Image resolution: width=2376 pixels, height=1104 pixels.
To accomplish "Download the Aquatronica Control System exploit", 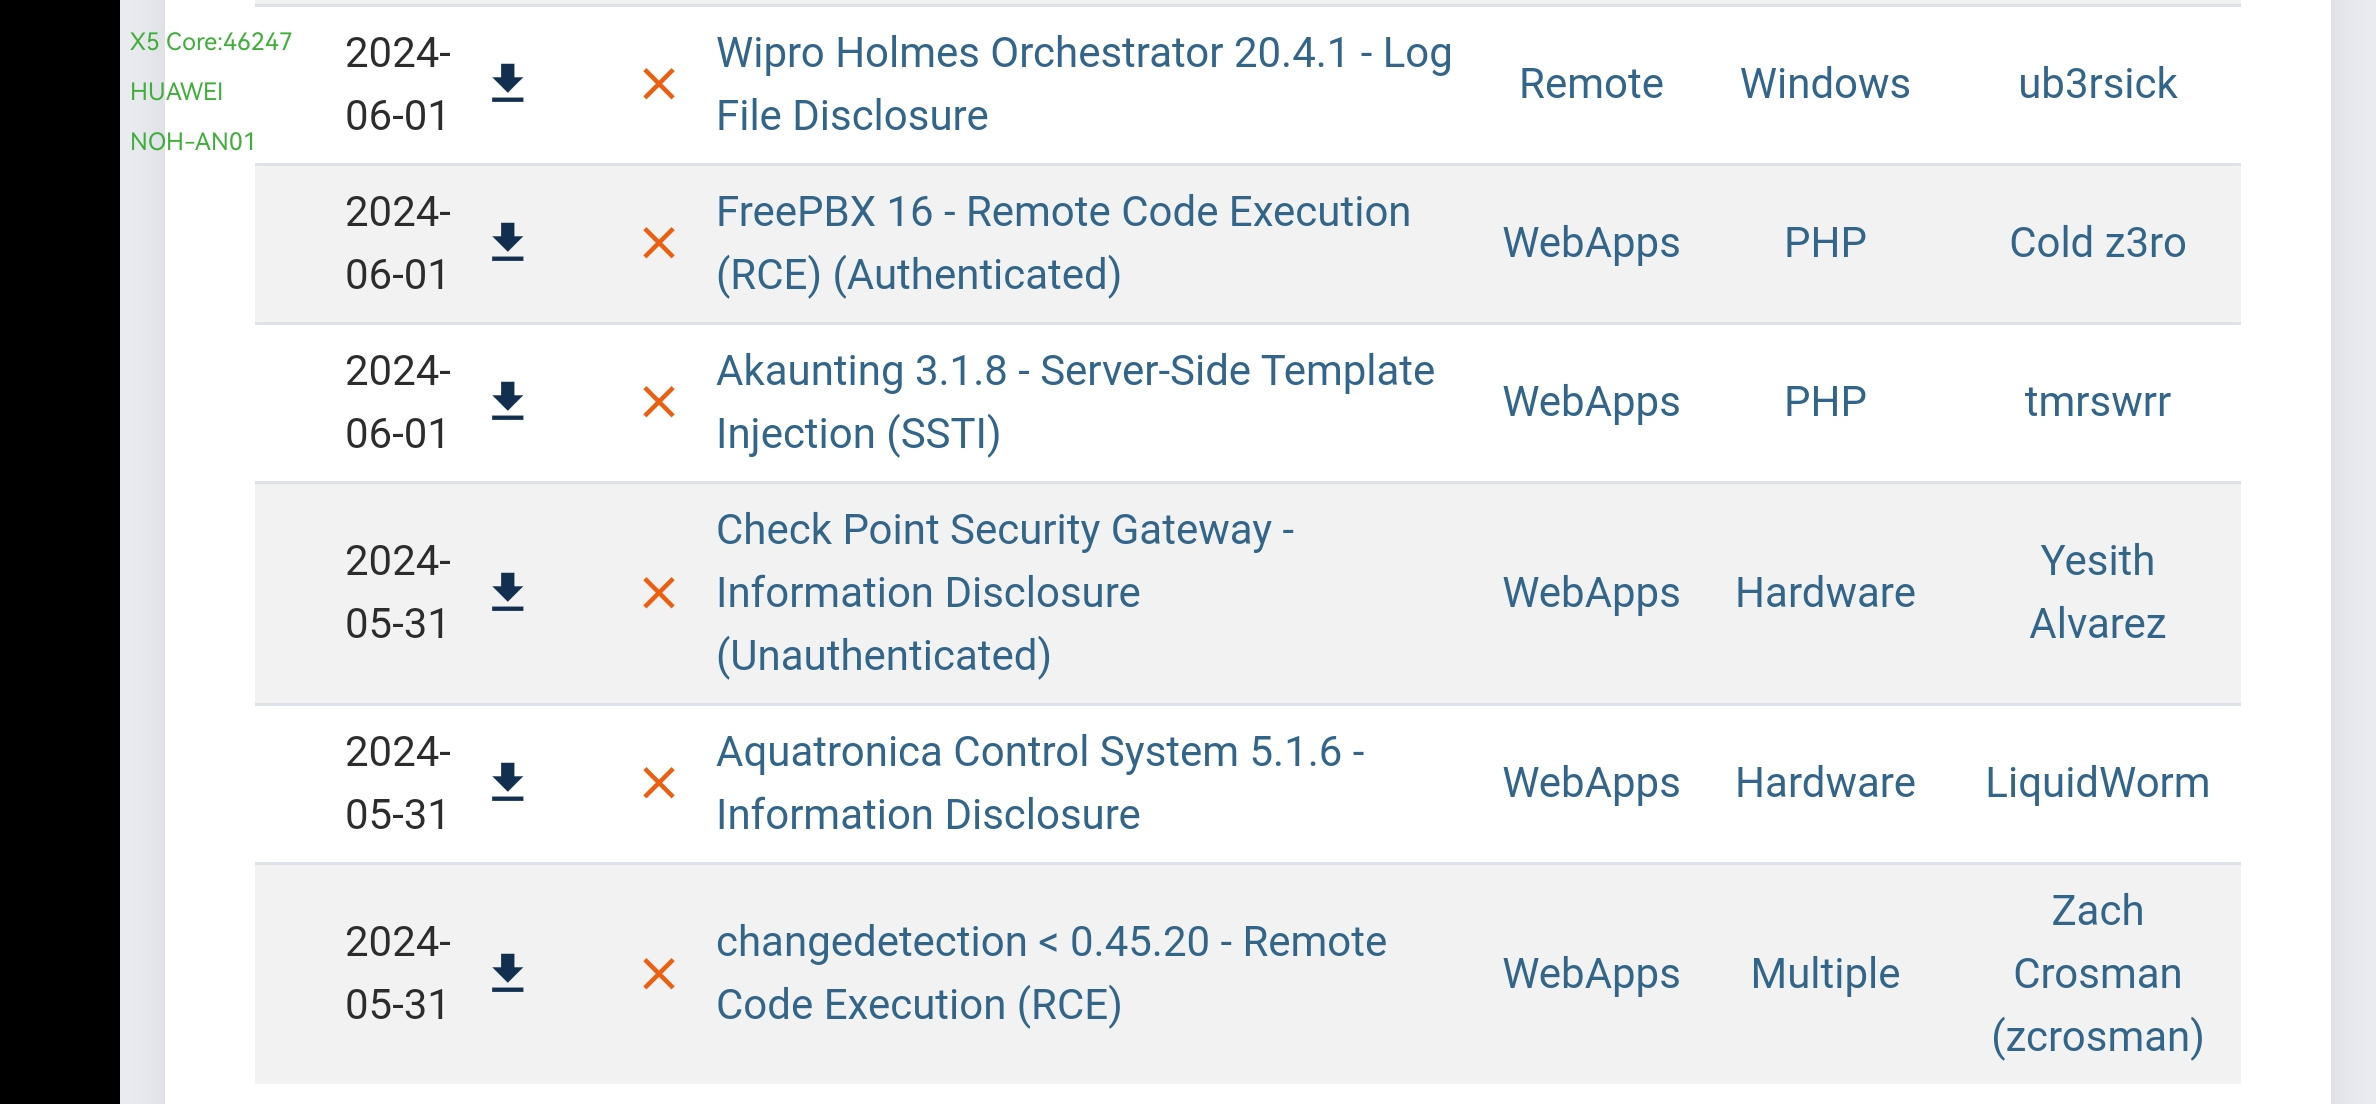I will coord(508,783).
